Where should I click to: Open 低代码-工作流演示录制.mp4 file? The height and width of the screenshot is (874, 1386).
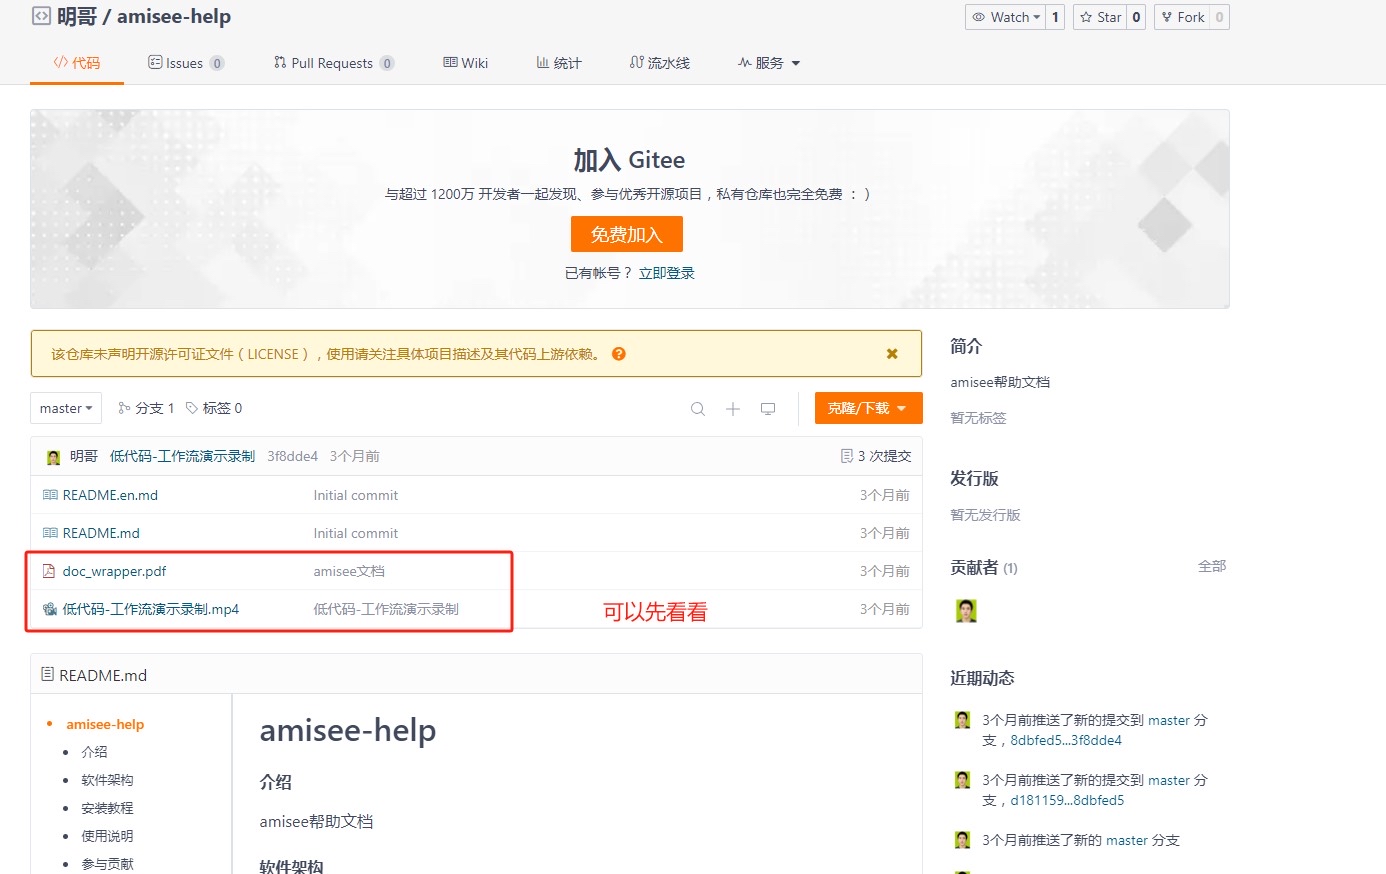151,609
